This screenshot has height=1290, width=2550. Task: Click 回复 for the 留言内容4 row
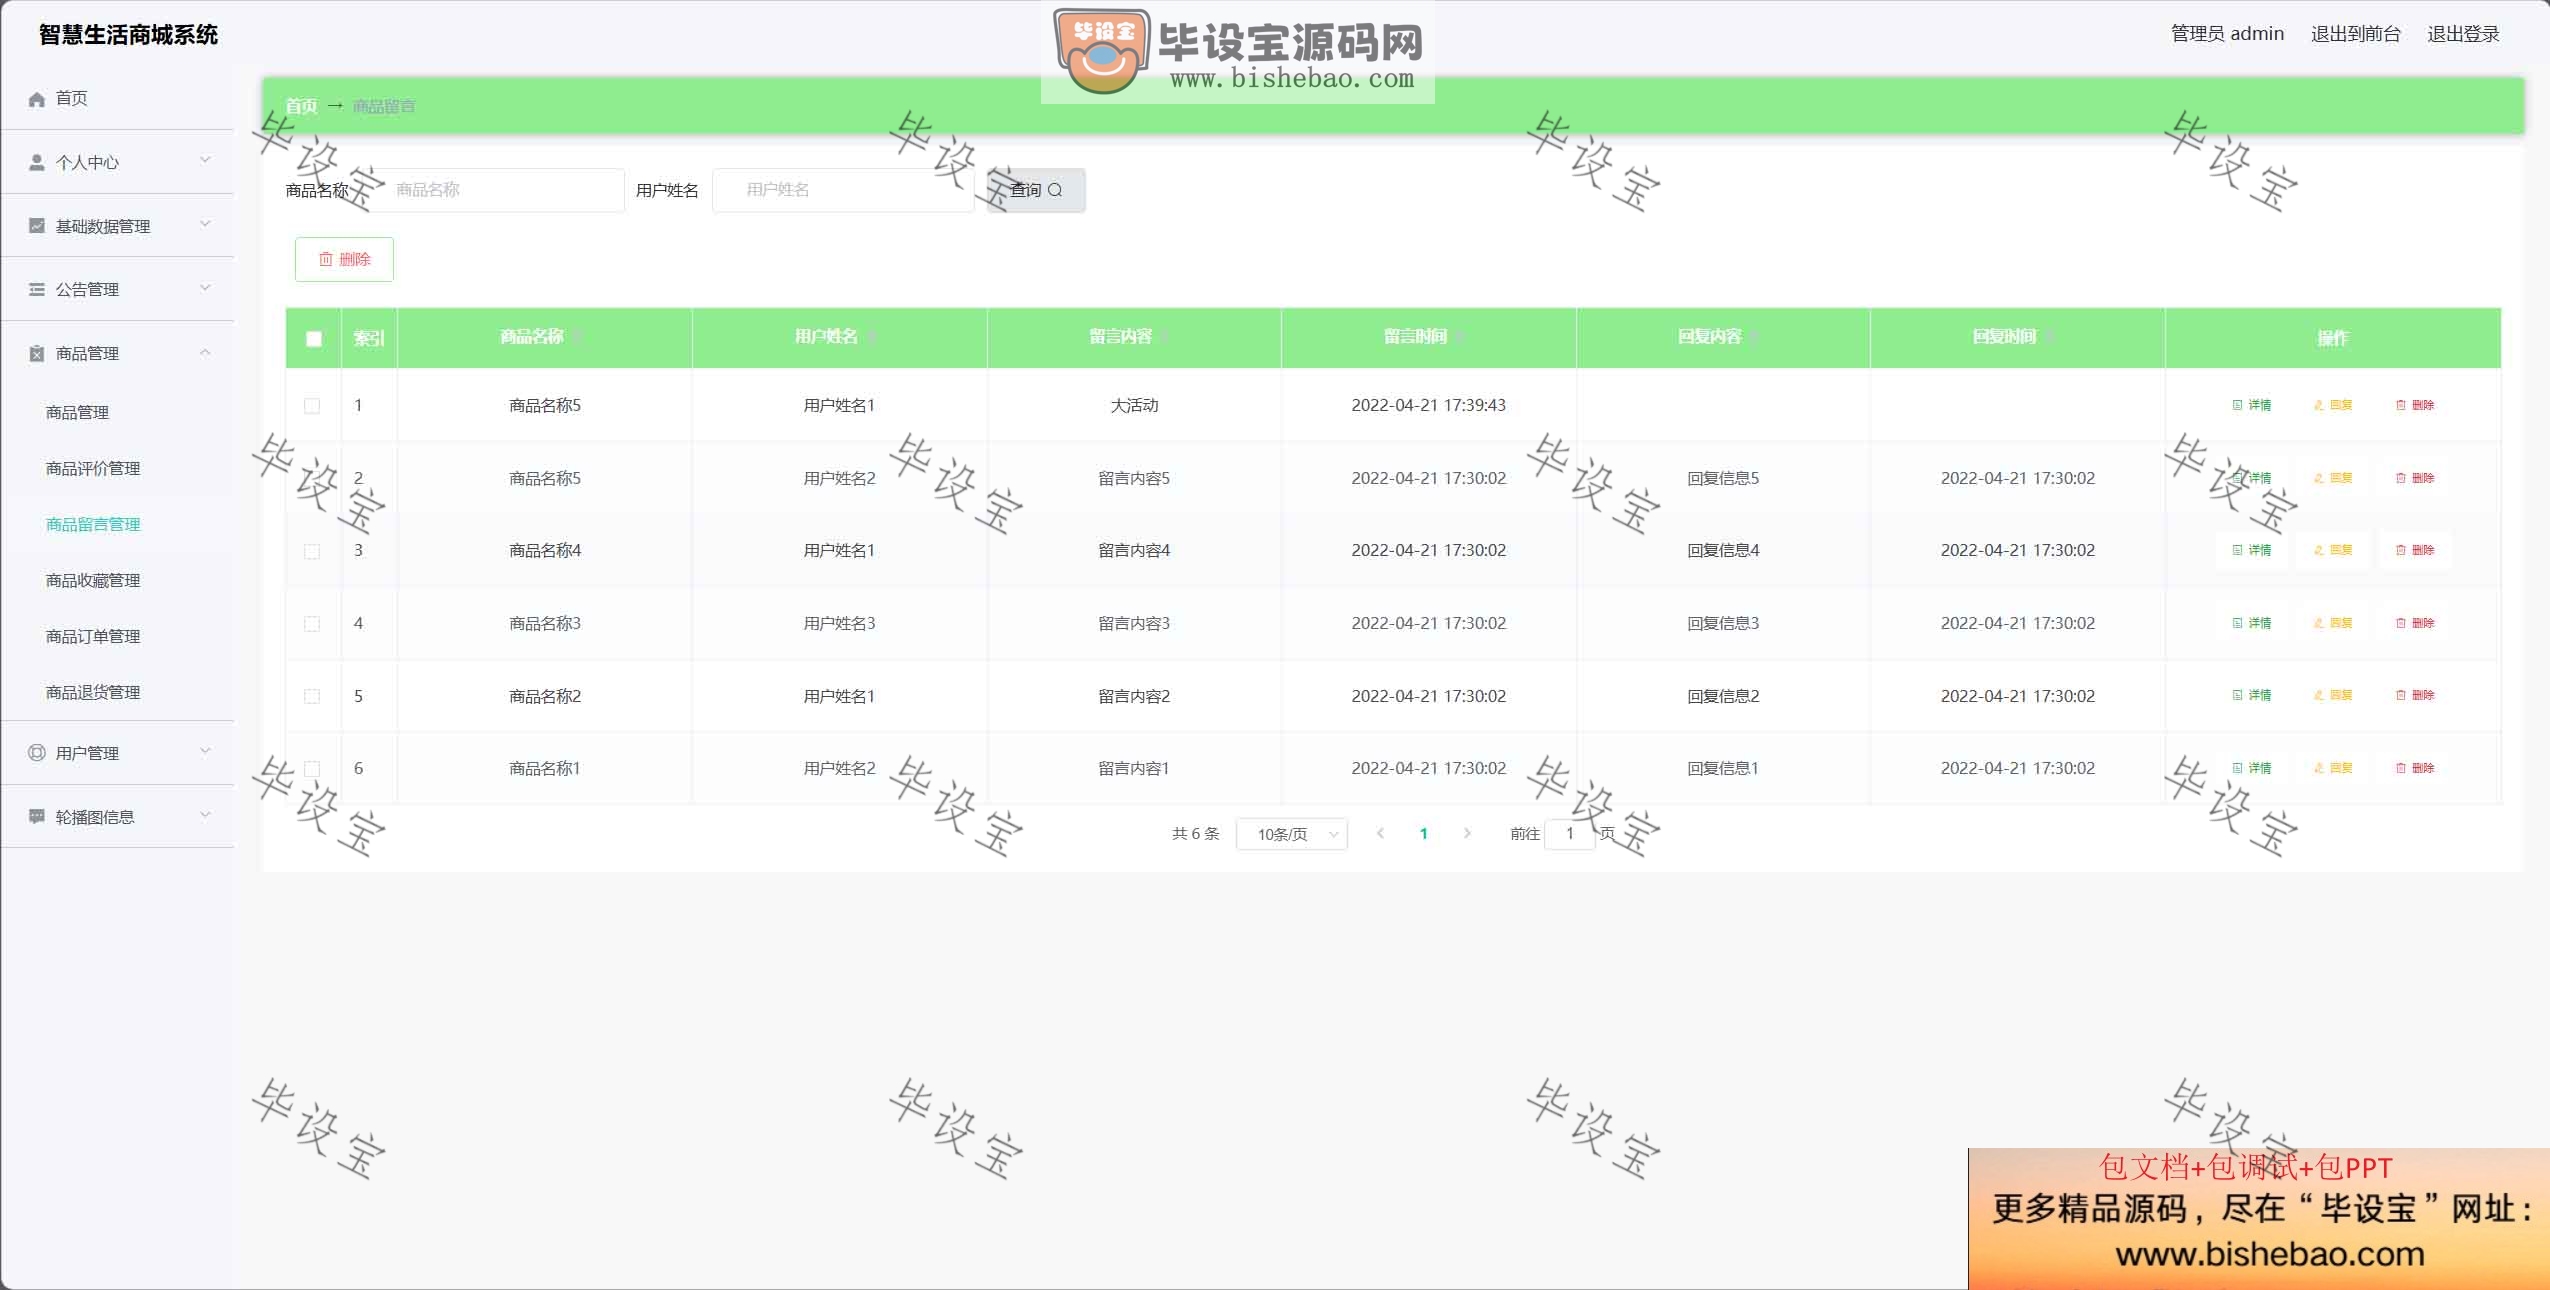click(2333, 550)
